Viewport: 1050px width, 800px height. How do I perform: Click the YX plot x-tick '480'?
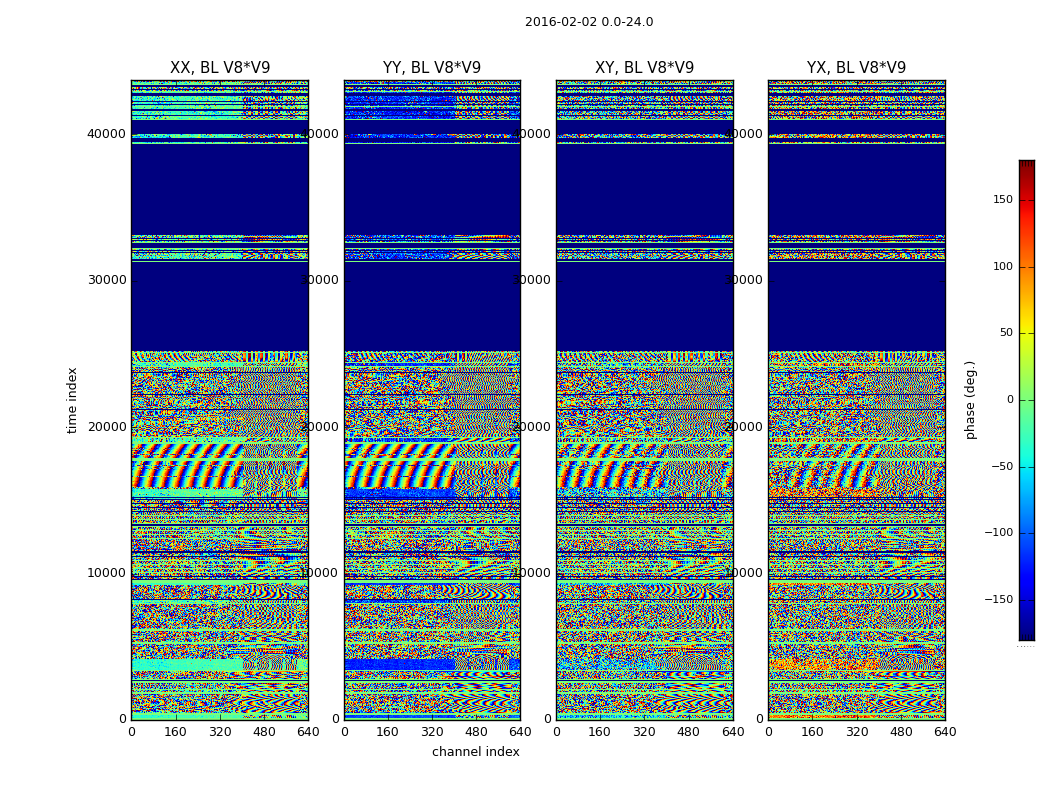tap(901, 732)
